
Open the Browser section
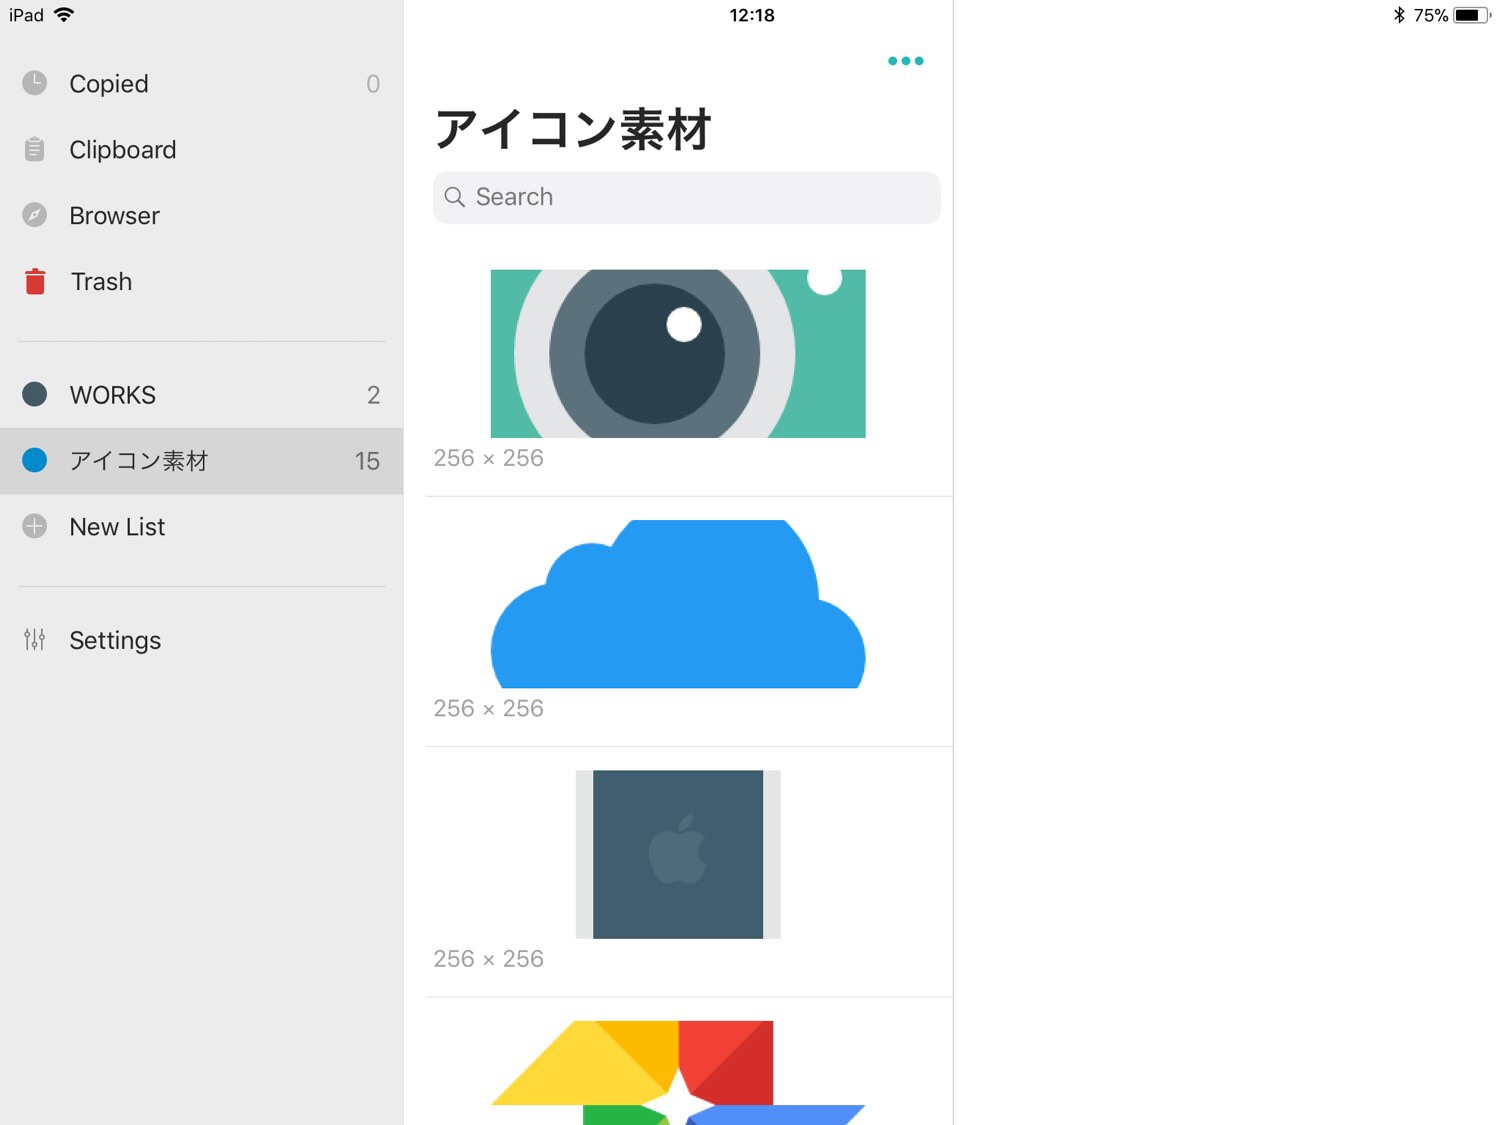(201, 215)
